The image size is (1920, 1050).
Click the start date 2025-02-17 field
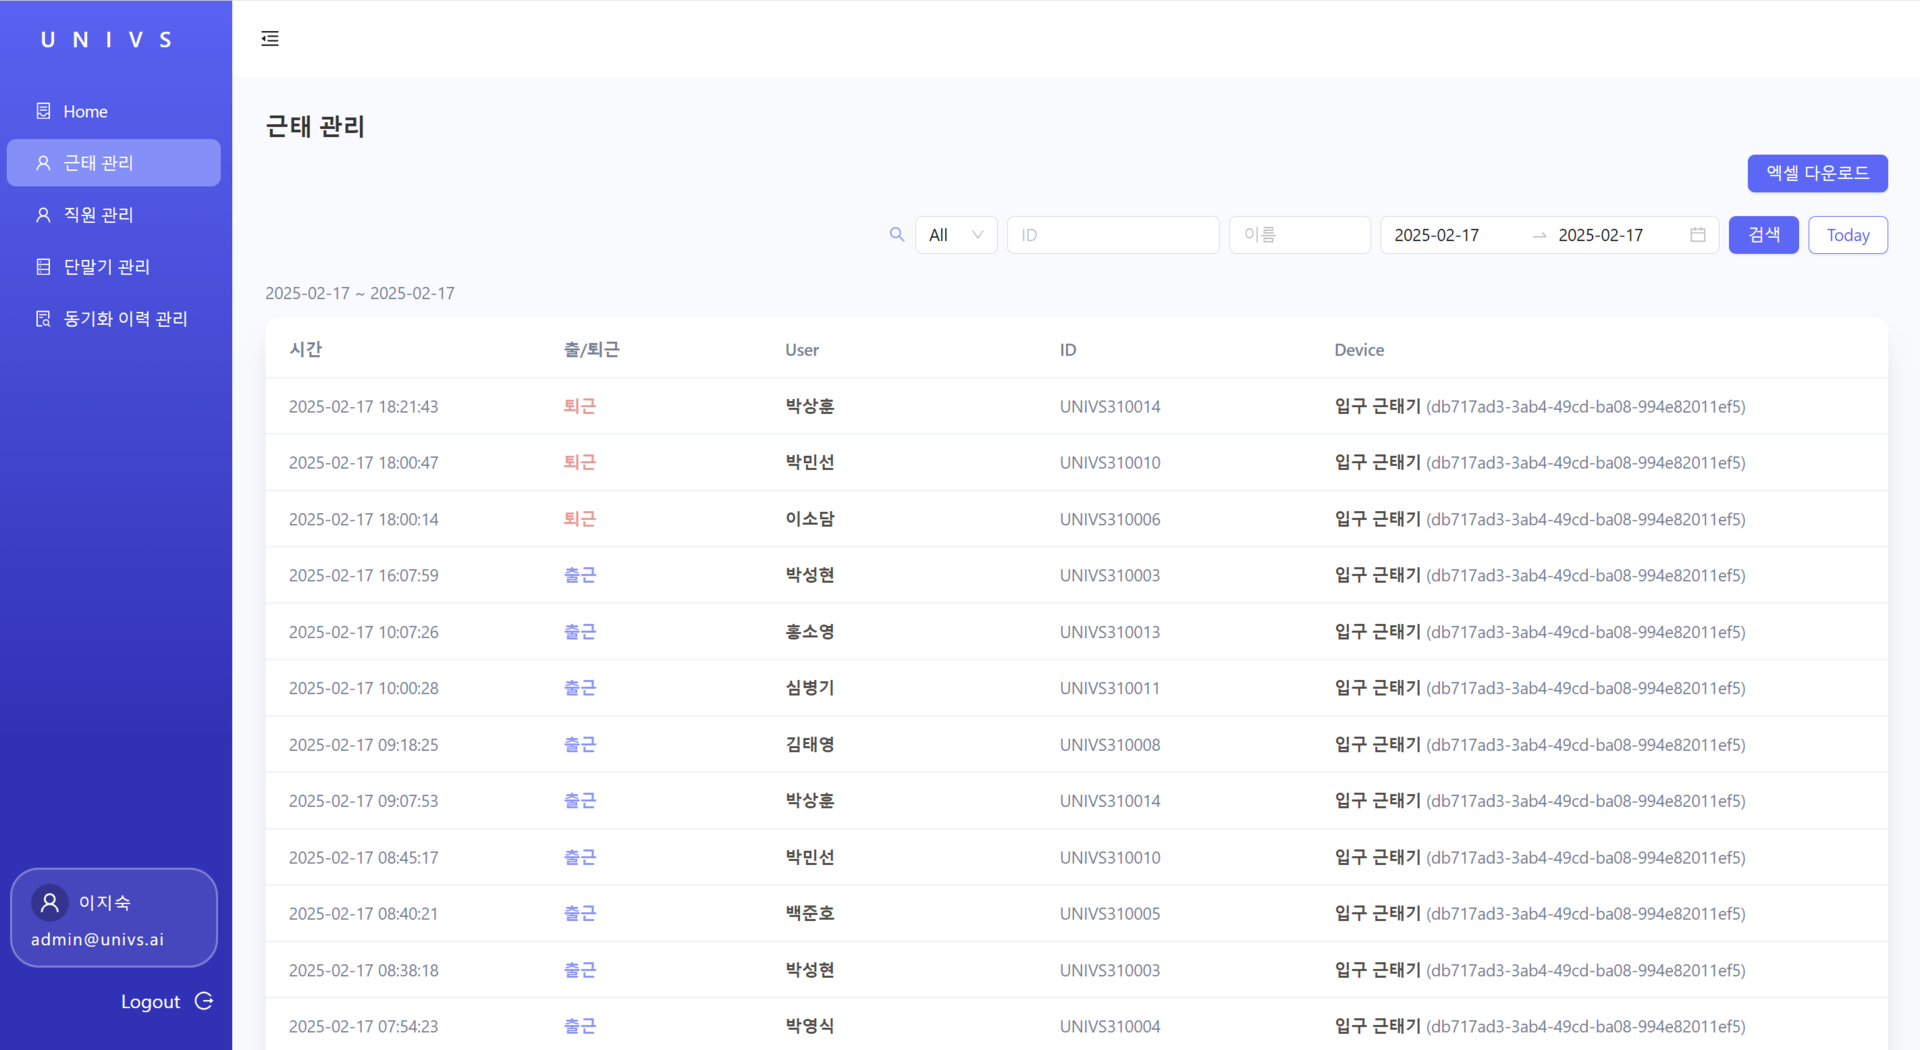1437,235
